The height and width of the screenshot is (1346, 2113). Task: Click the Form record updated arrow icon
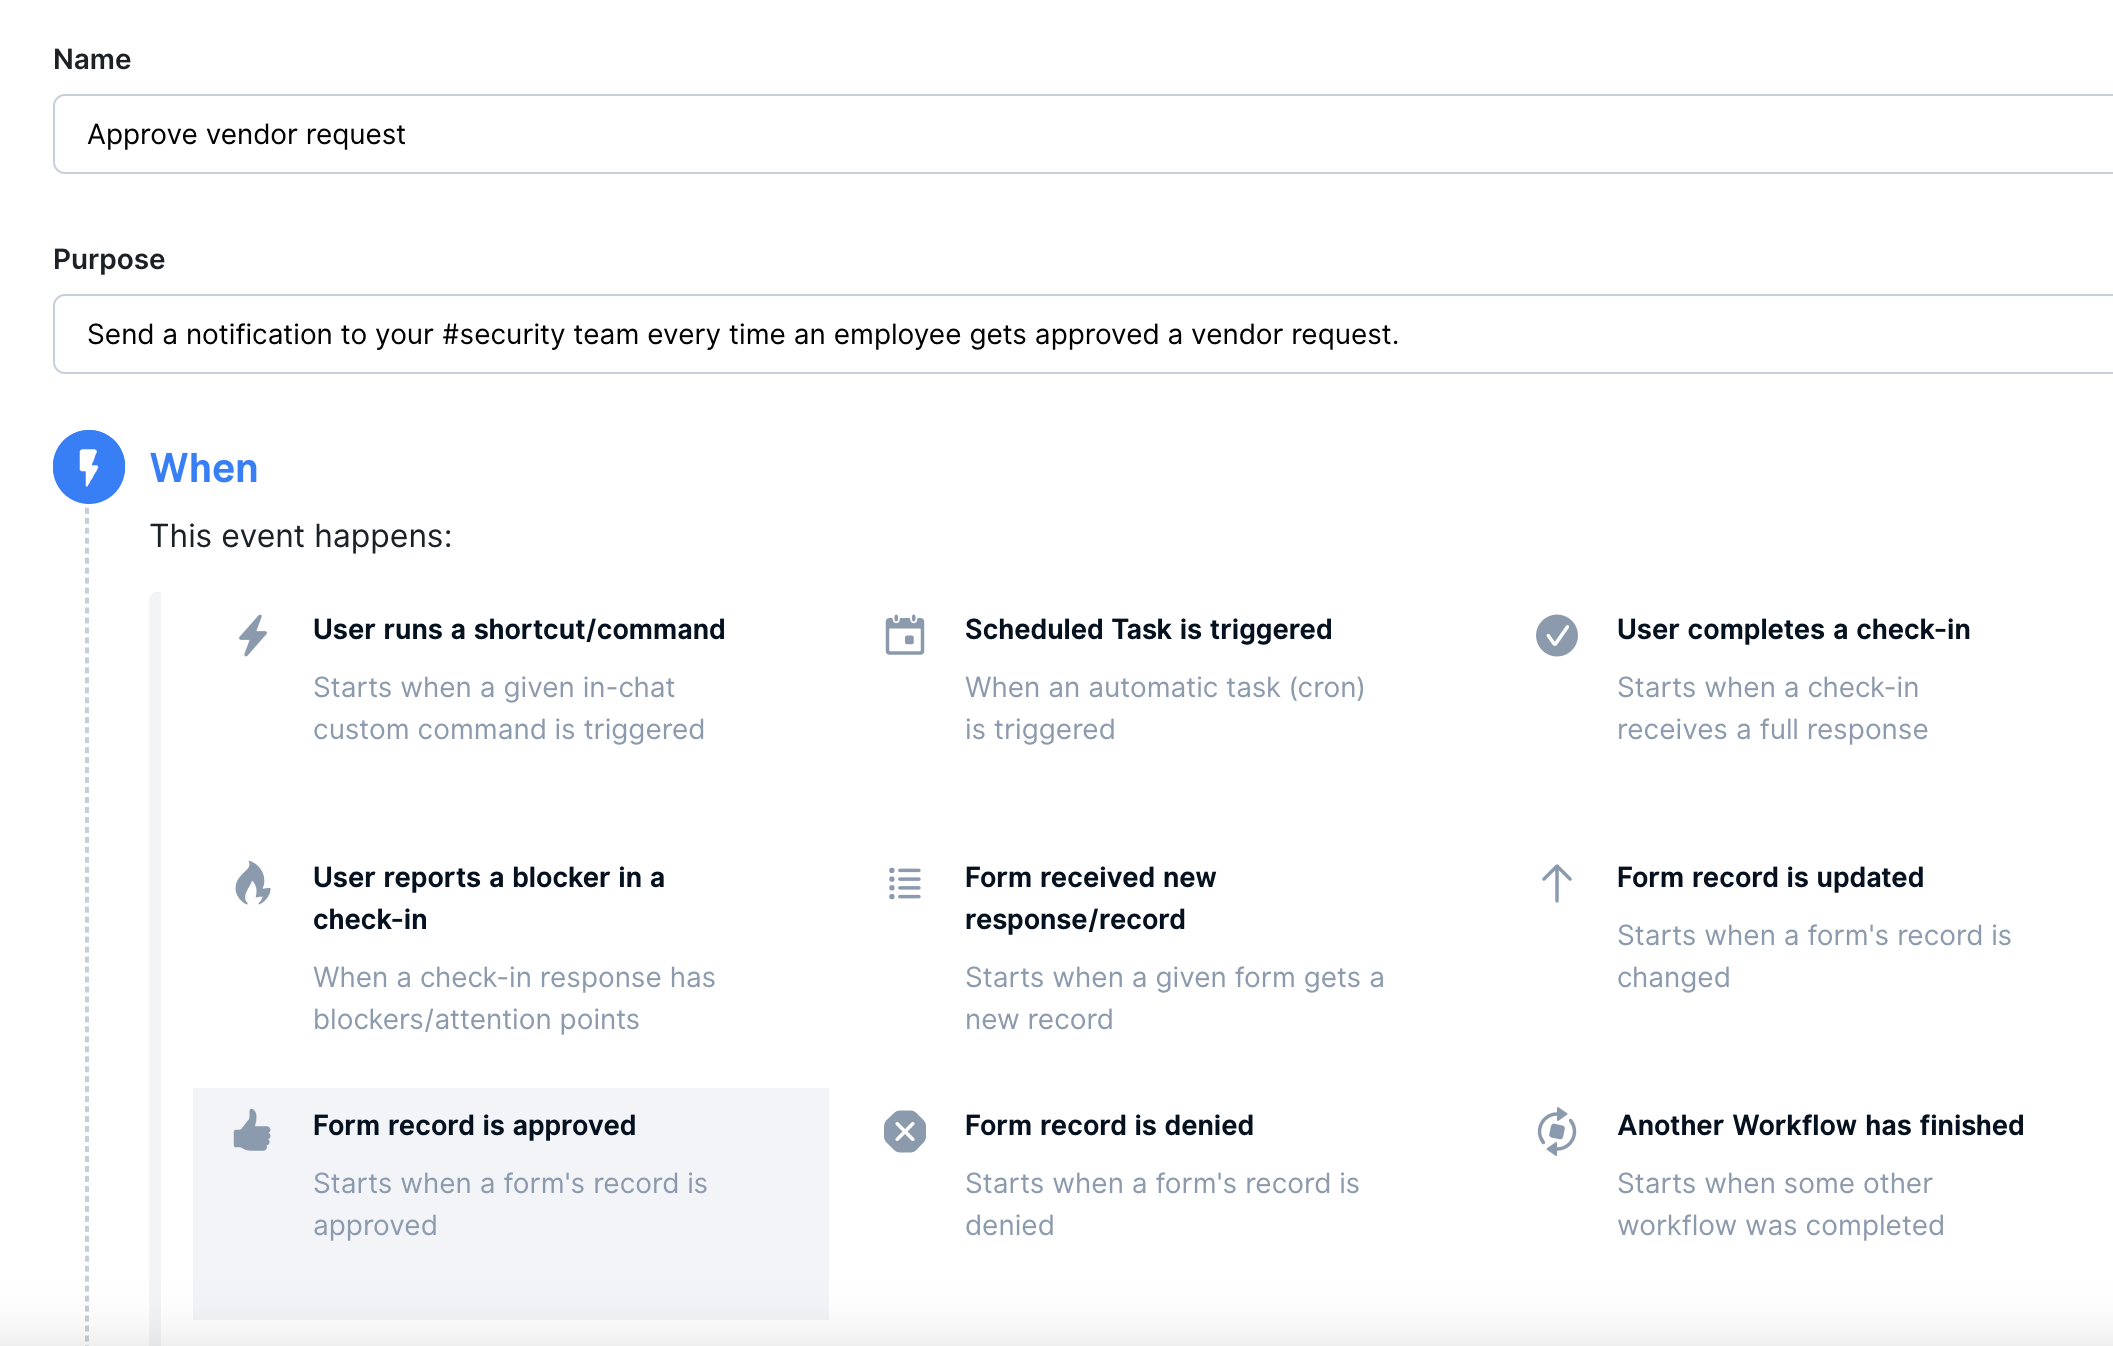(1557, 883)
